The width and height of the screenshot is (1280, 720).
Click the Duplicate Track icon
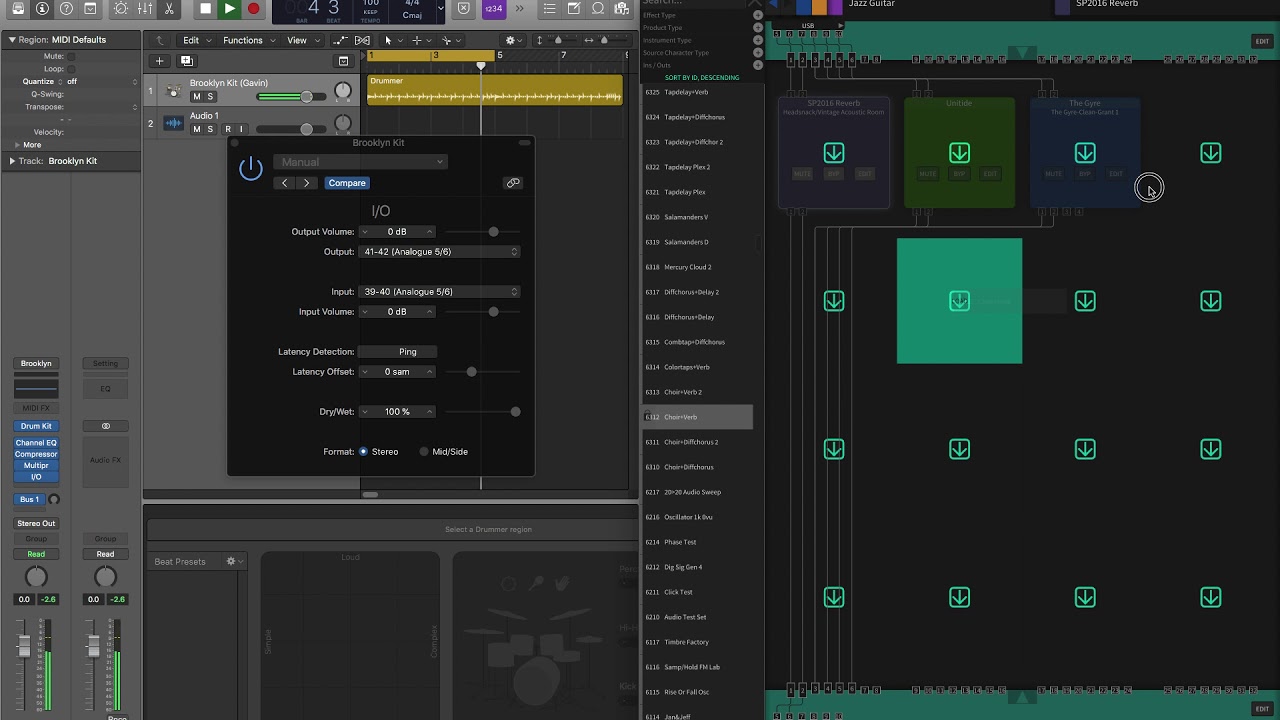186,61
